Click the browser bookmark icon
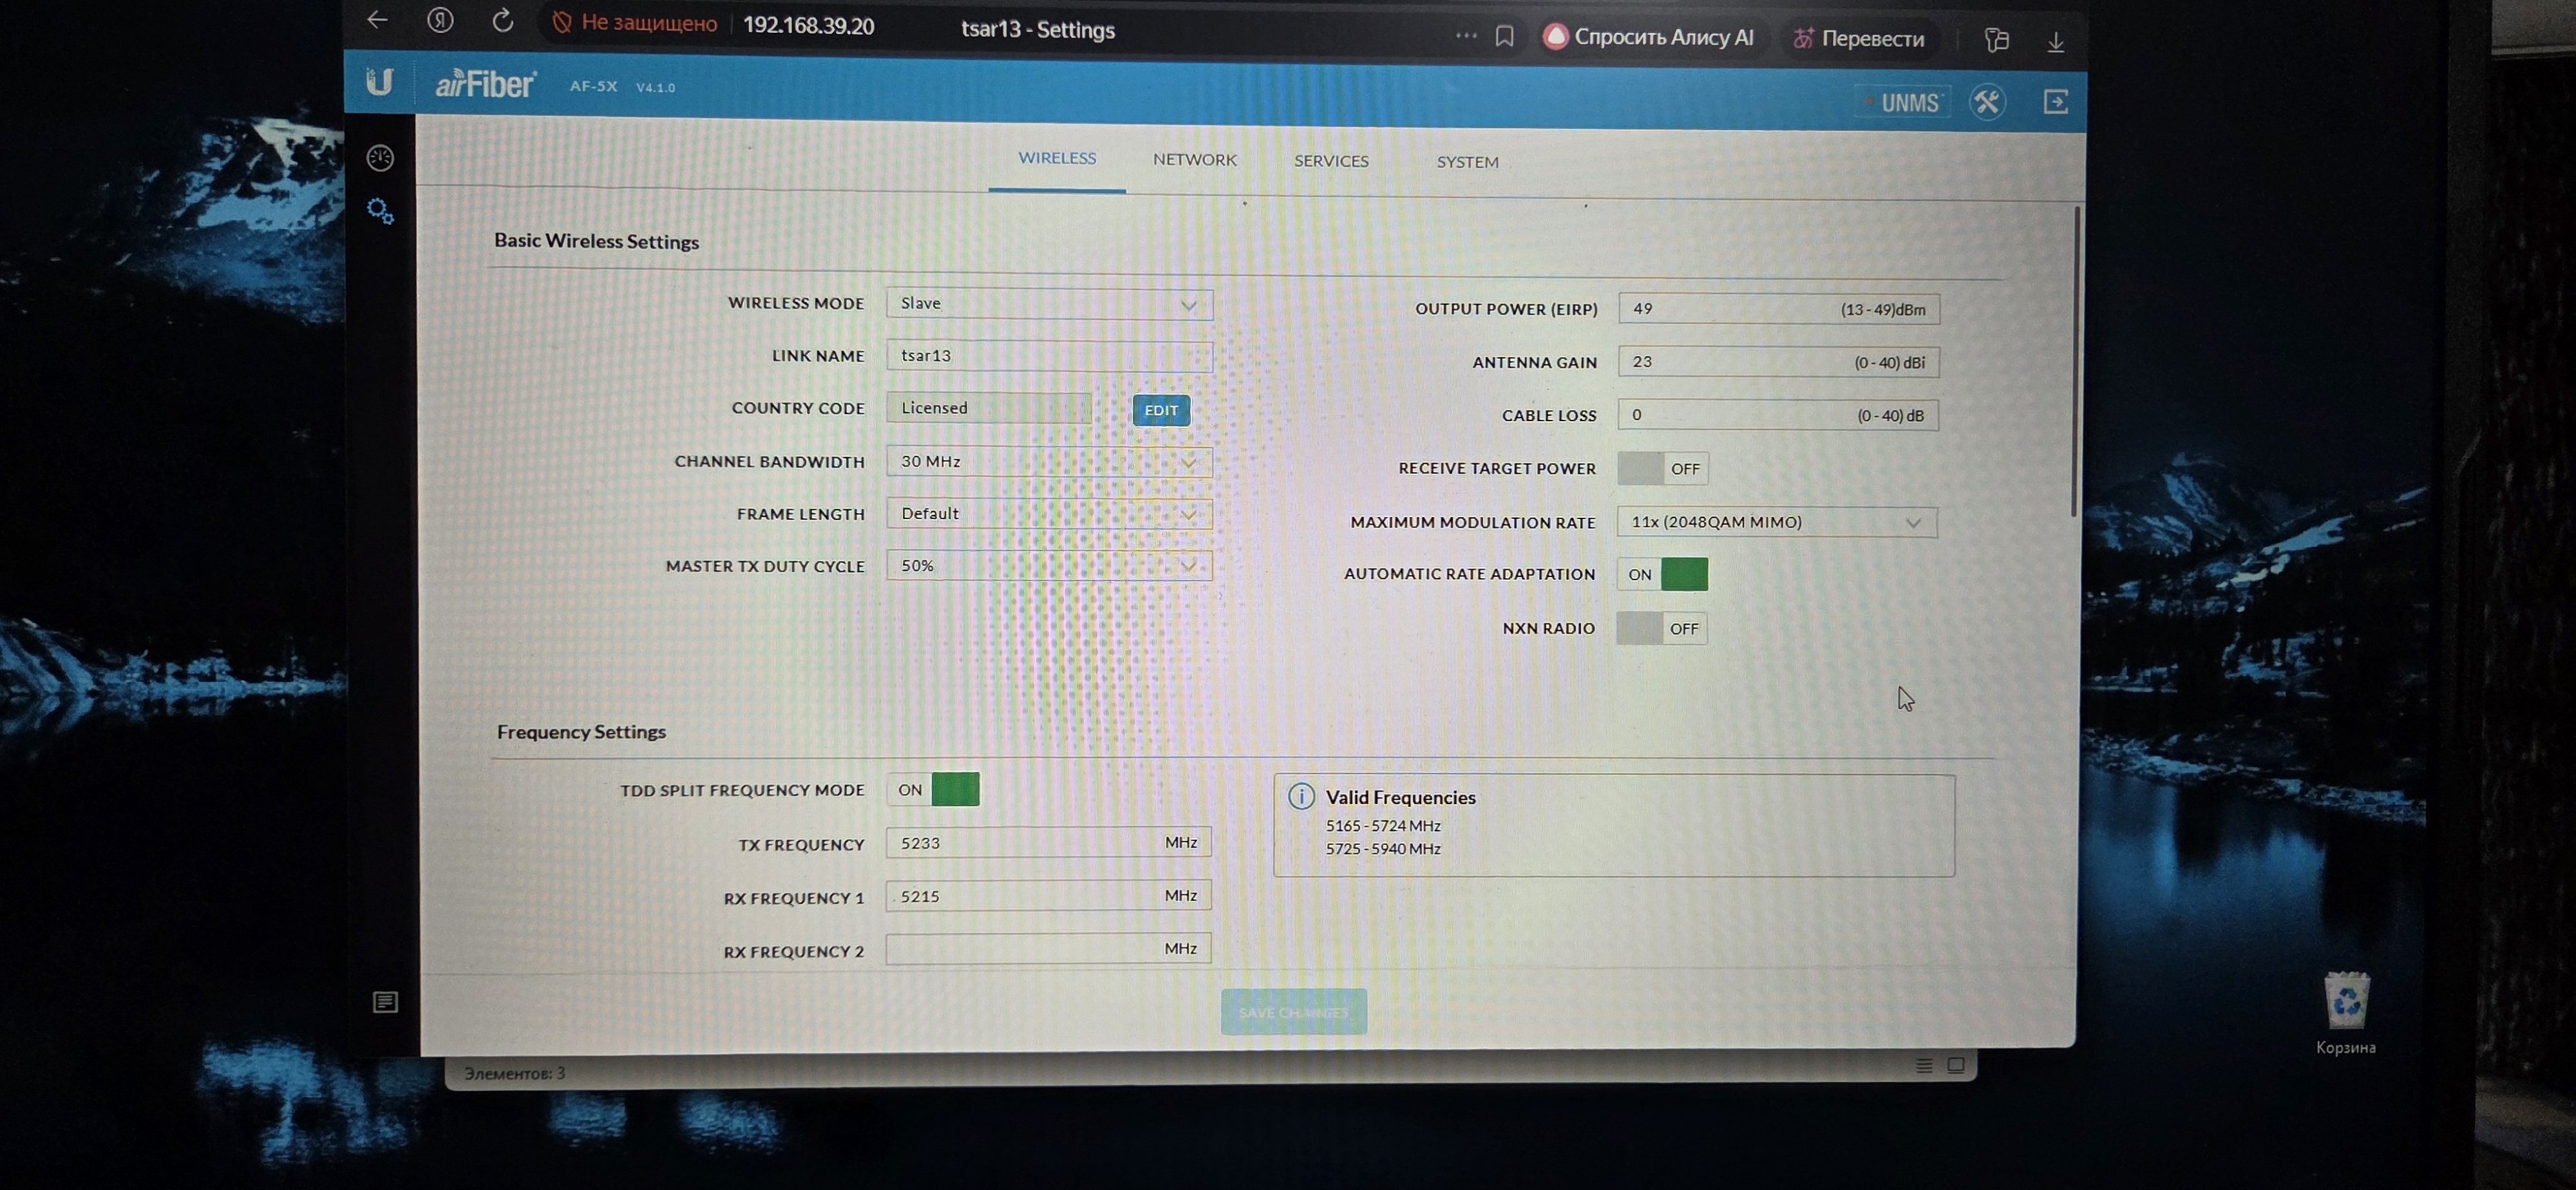 coord(1504,37)
